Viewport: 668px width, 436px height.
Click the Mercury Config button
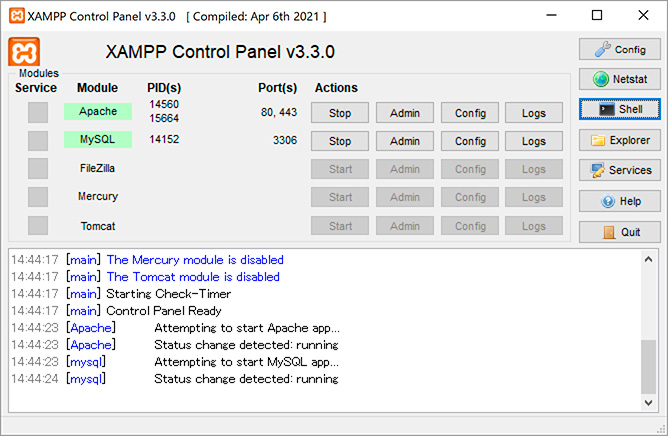click(470, 197)
